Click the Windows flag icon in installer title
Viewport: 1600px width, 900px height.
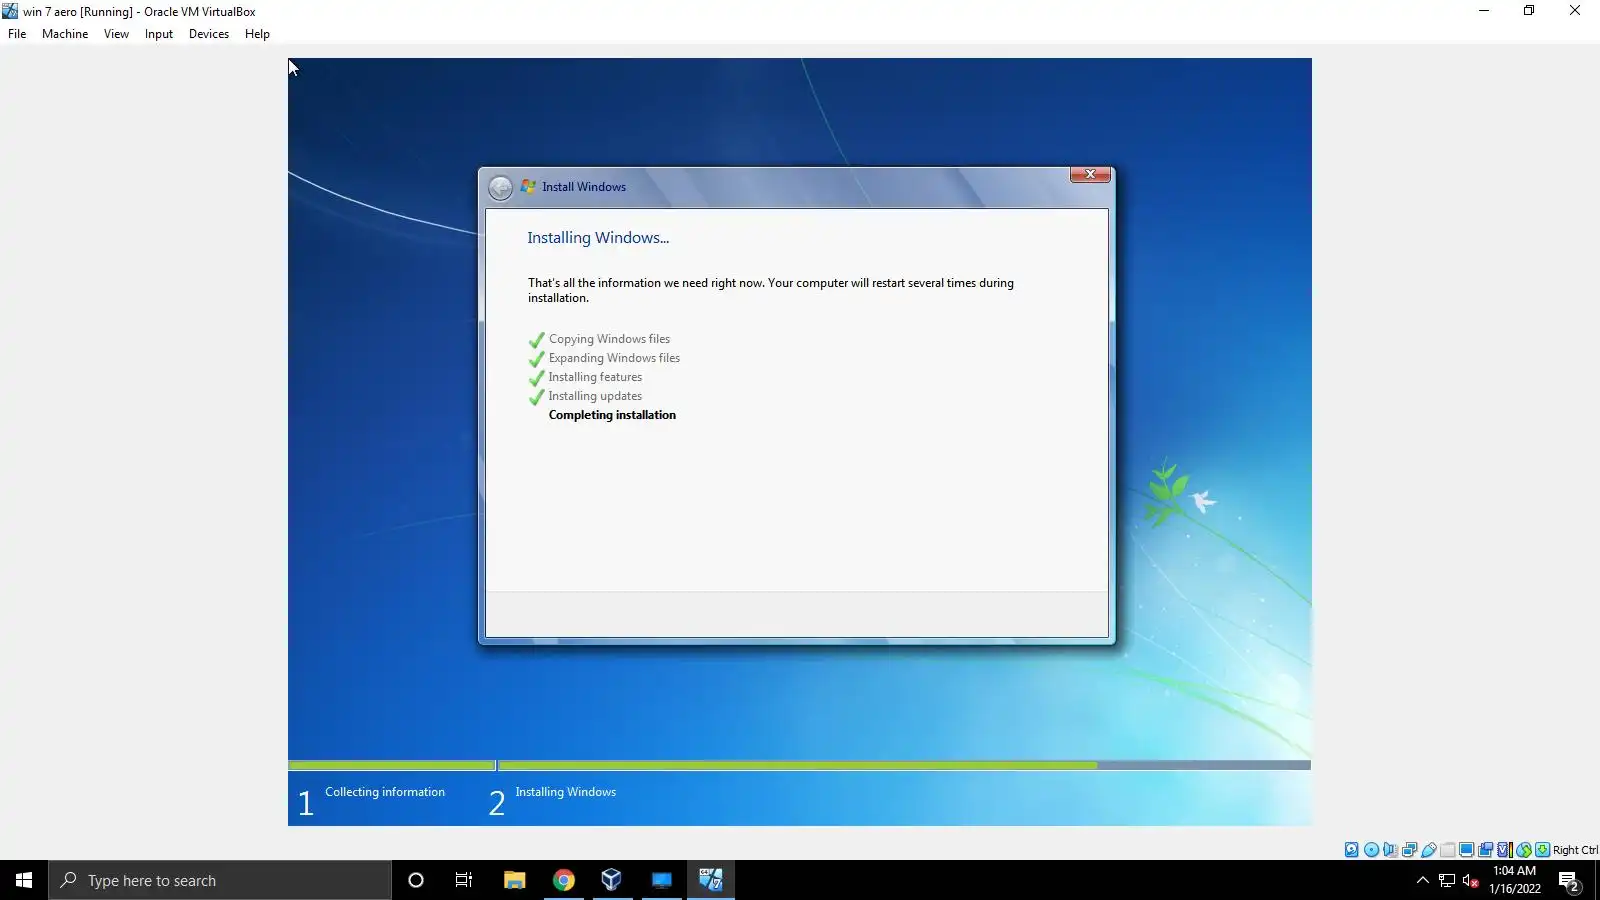pos(528,187)
